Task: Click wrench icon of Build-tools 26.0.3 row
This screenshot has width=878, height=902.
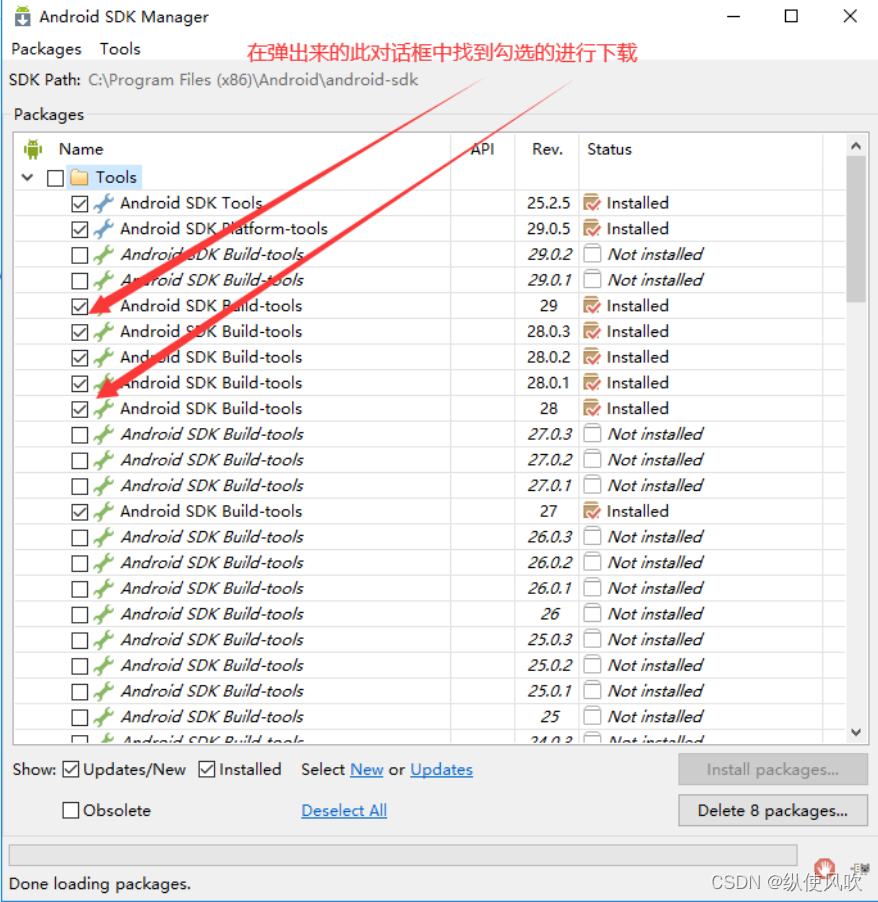Action: pyautogui.click(x=104, y=537)
